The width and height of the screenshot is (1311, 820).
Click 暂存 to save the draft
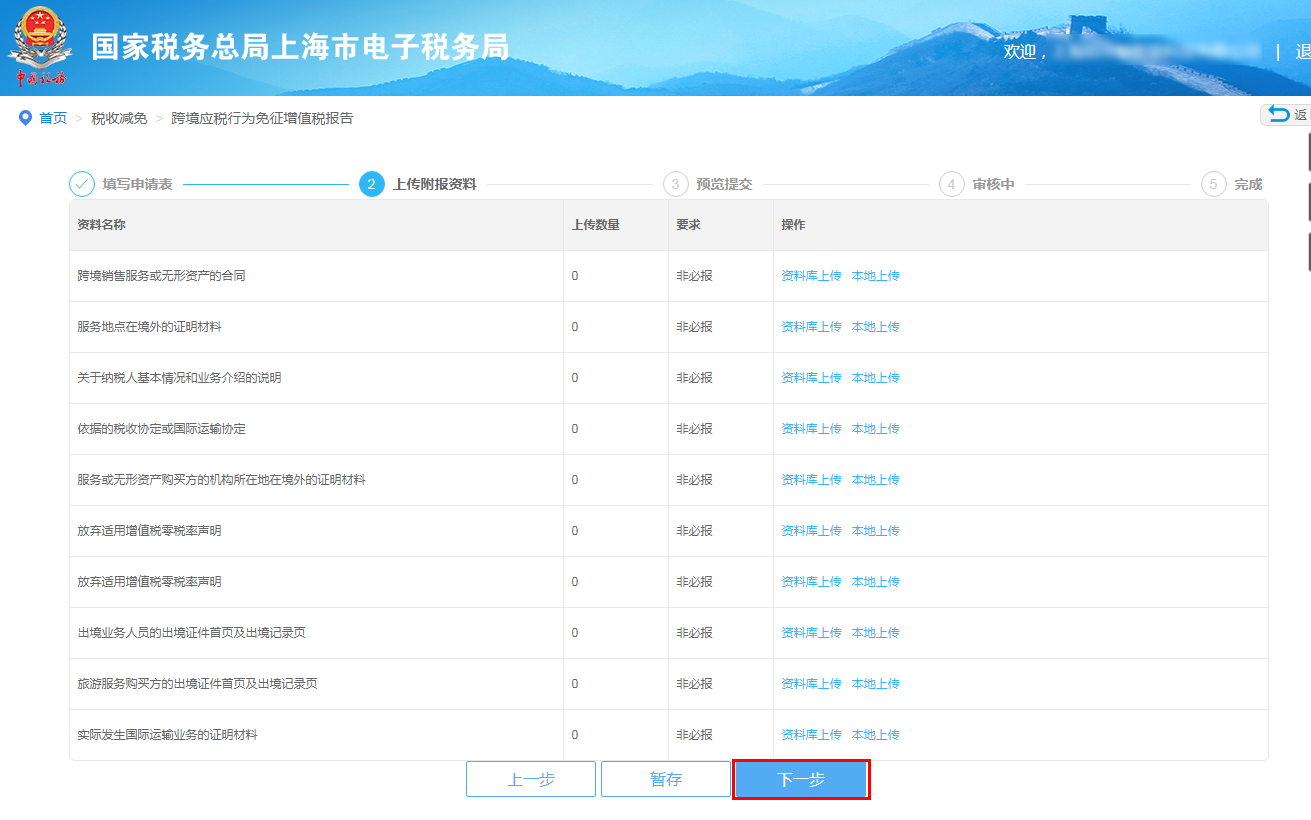tap(665, 778)
